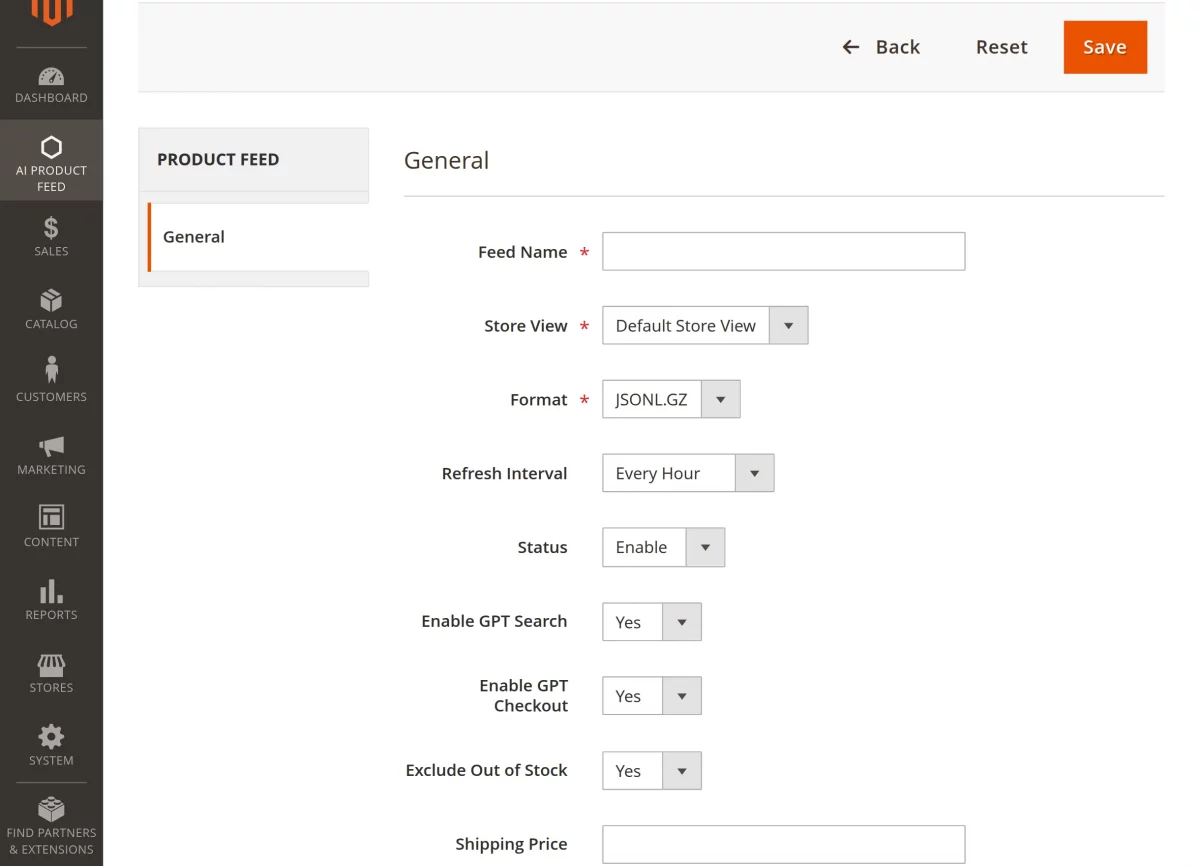Open the Refresh Interval dropdown

755,473
